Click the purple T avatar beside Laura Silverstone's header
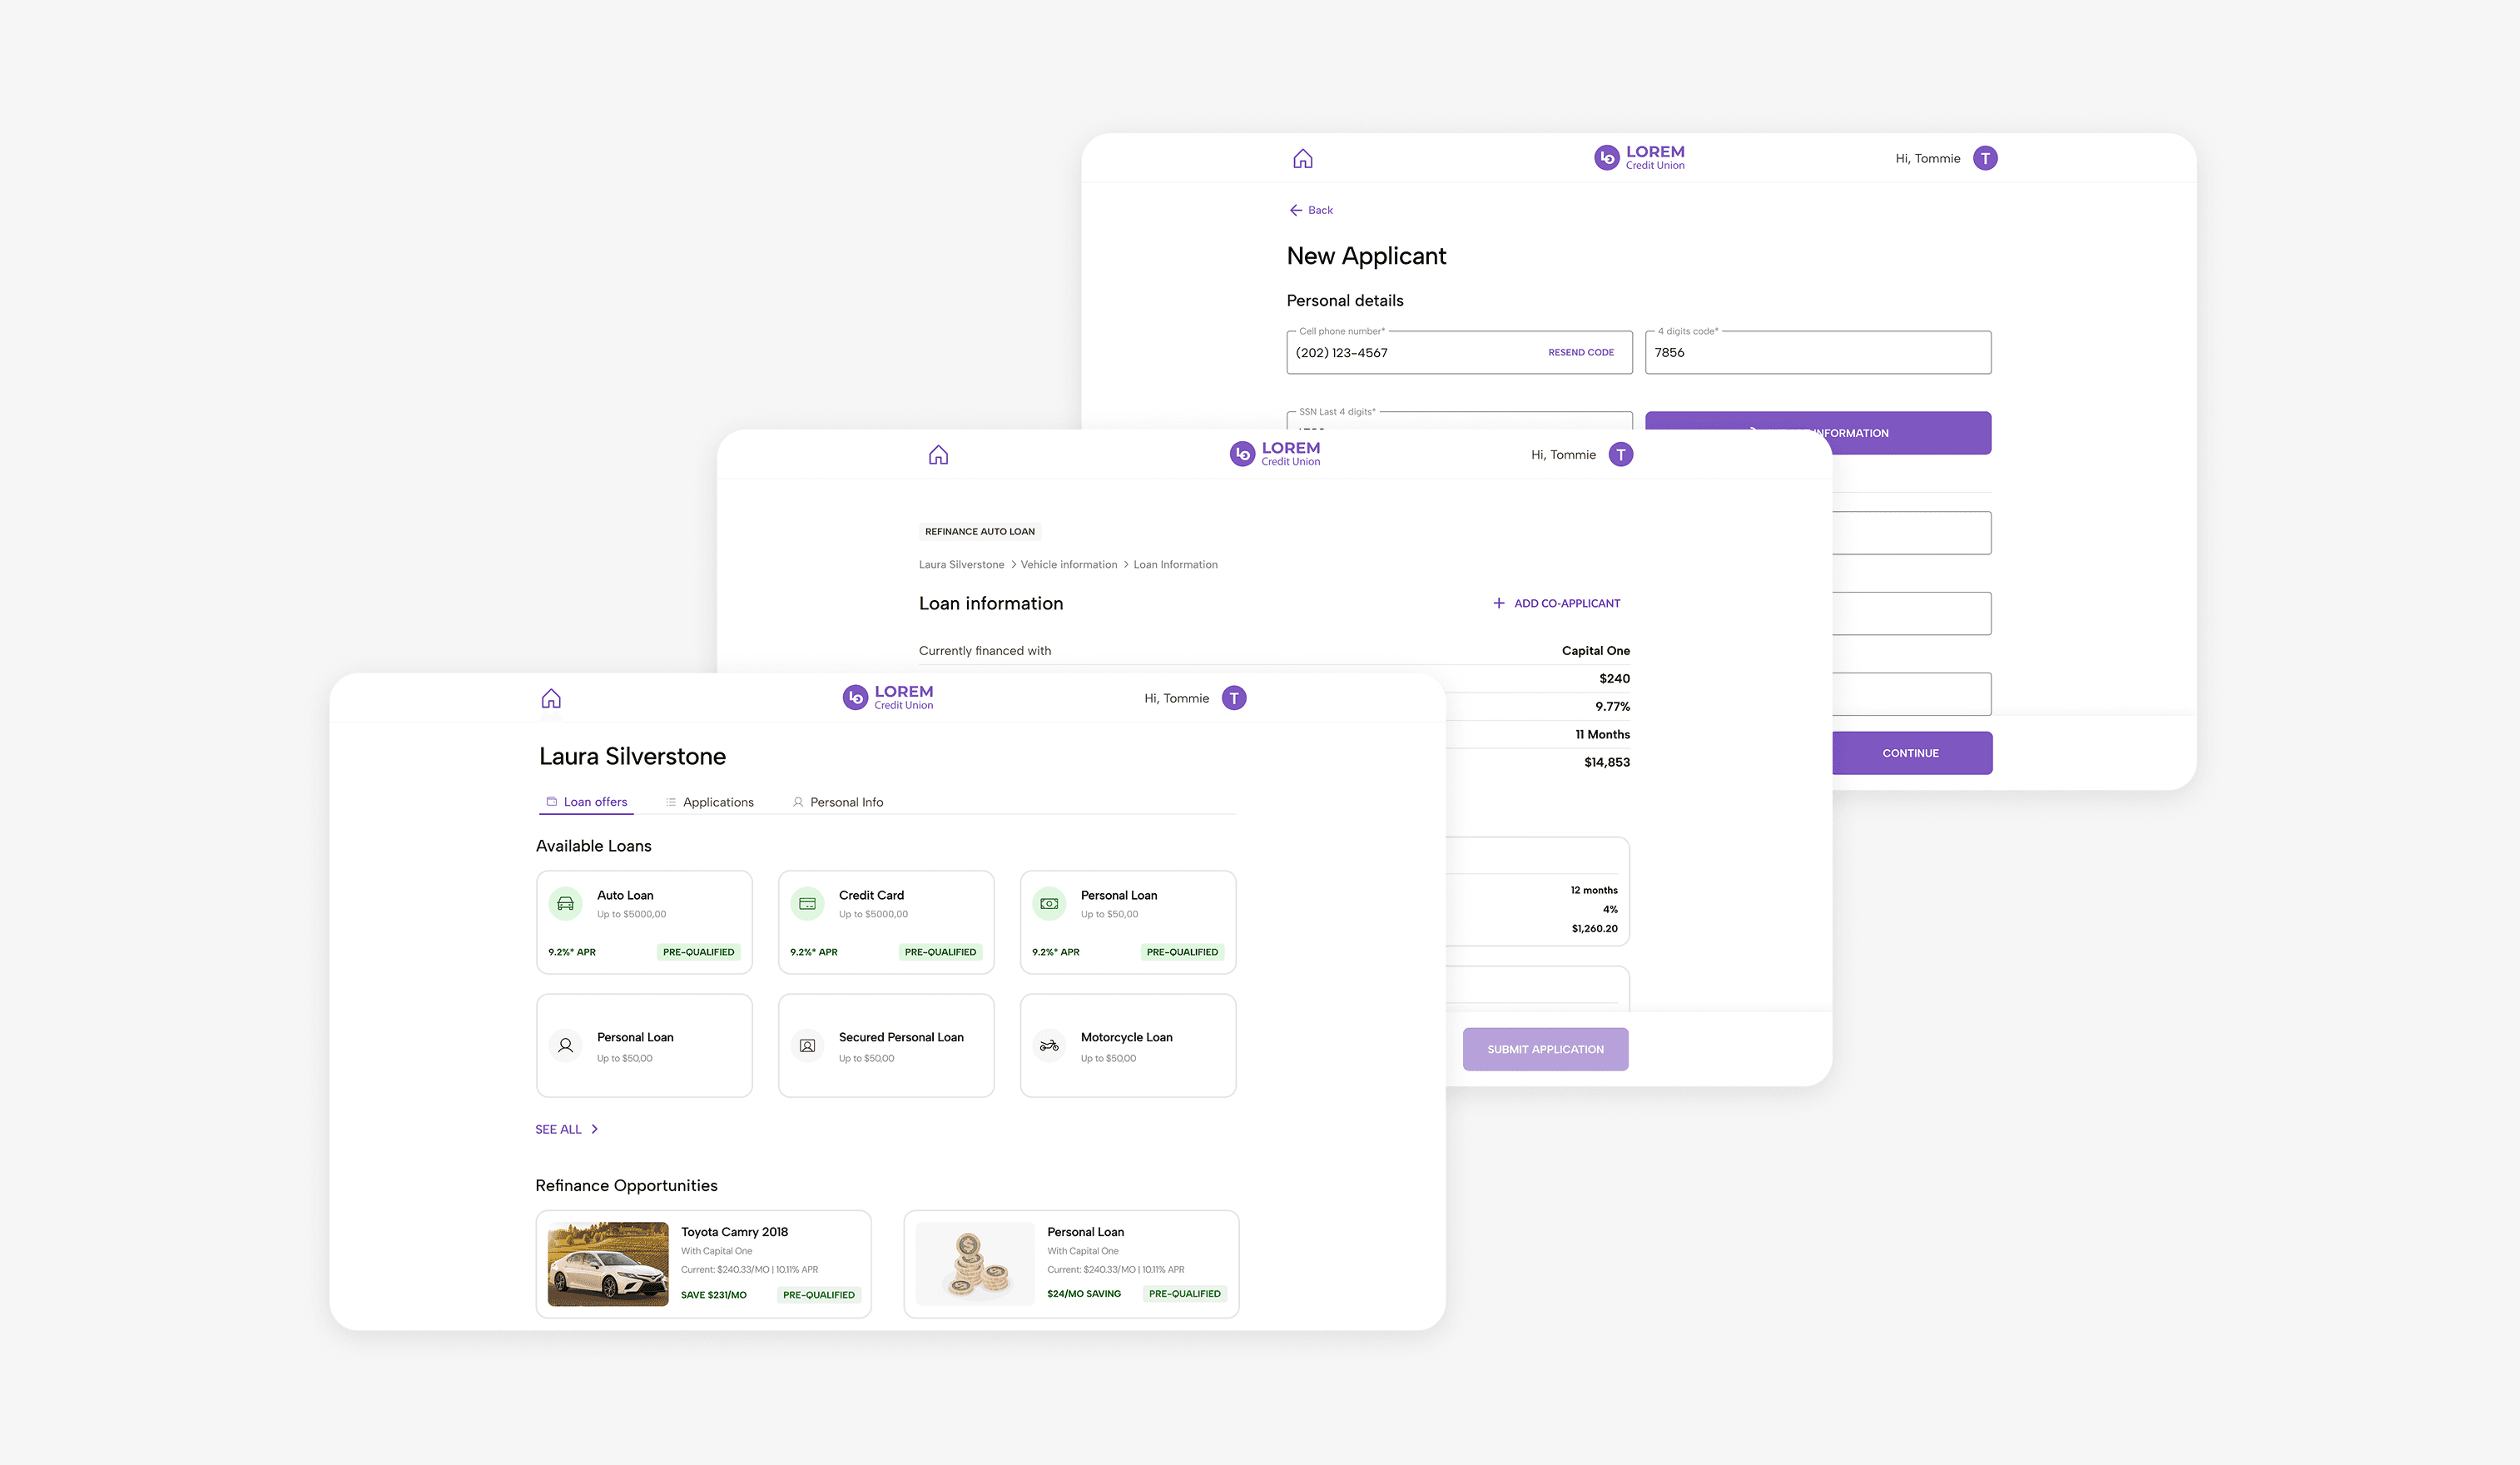The image size is (2520, 1465). 1234,698
